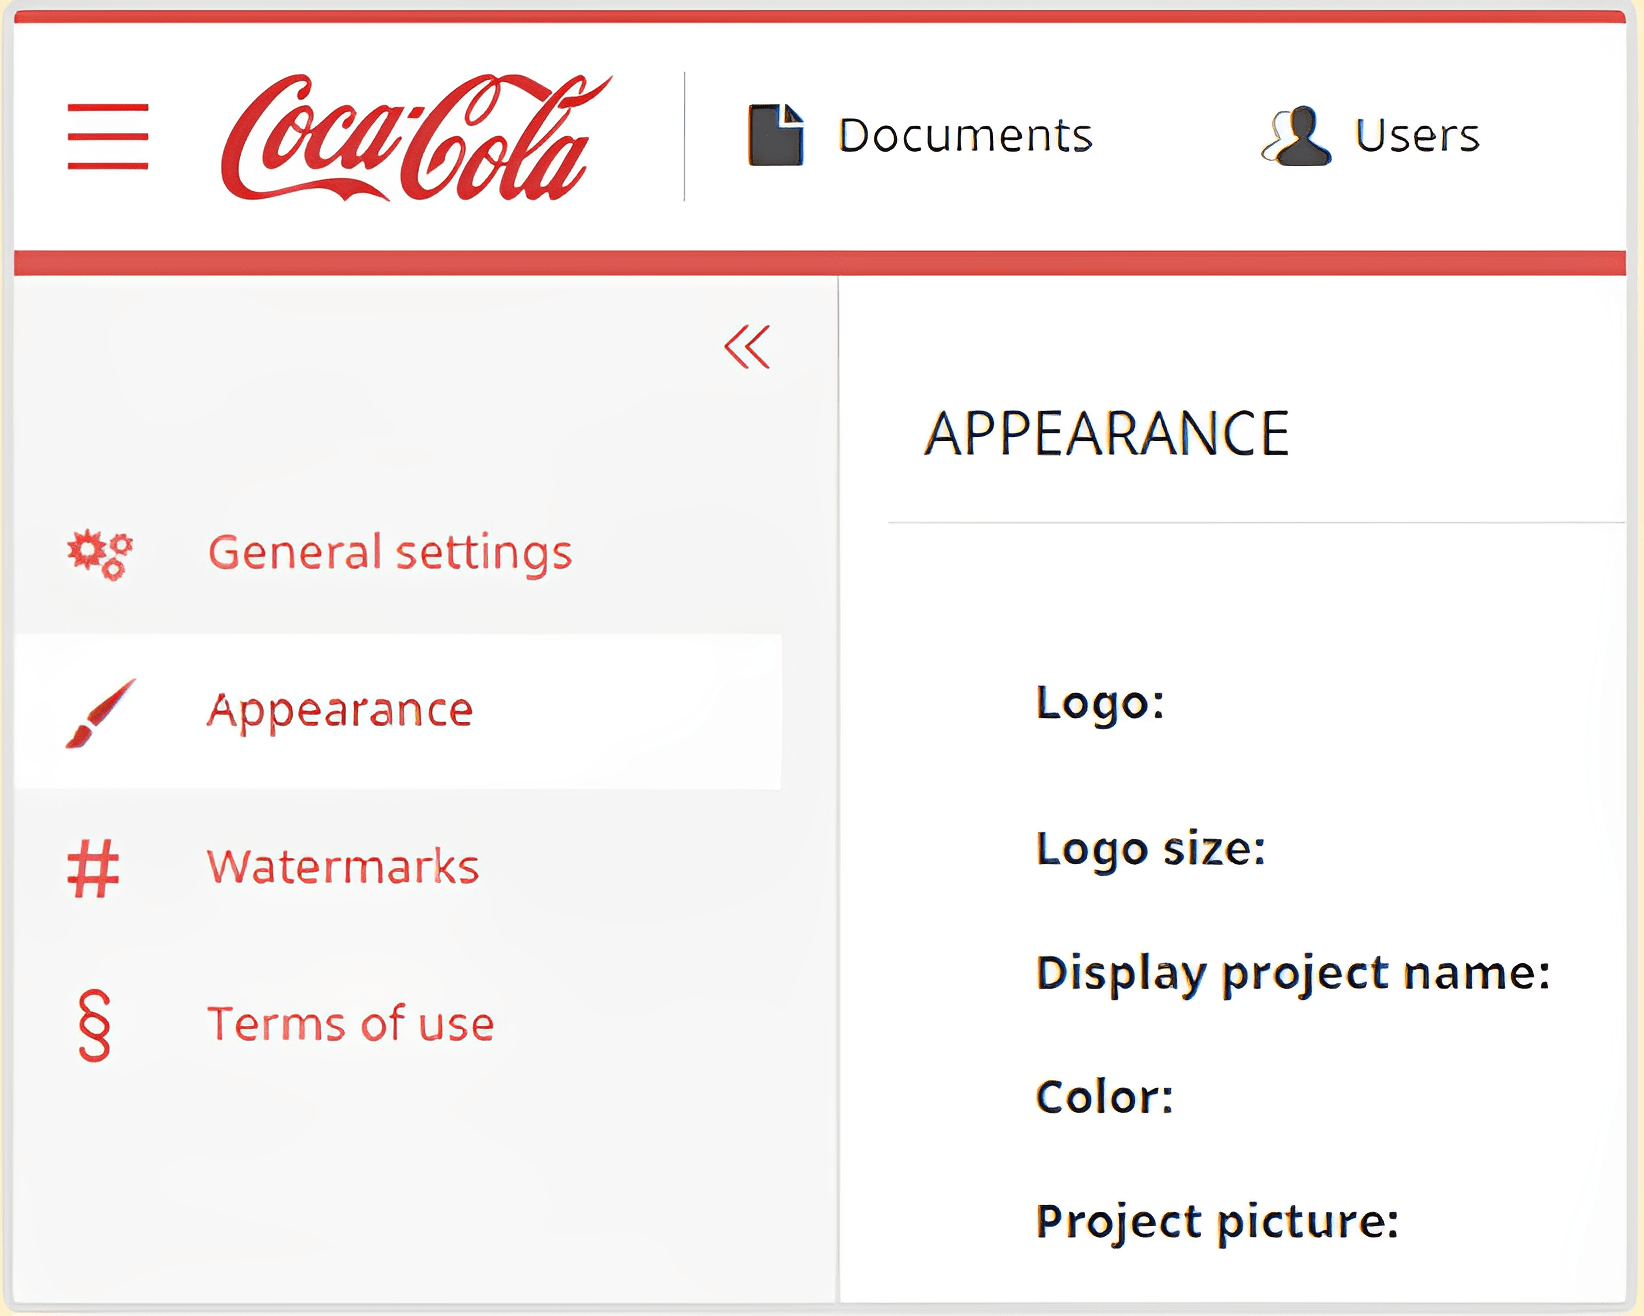1644x1316 pixels.
Task: Switch to the Users tab
Action: 1416,136
